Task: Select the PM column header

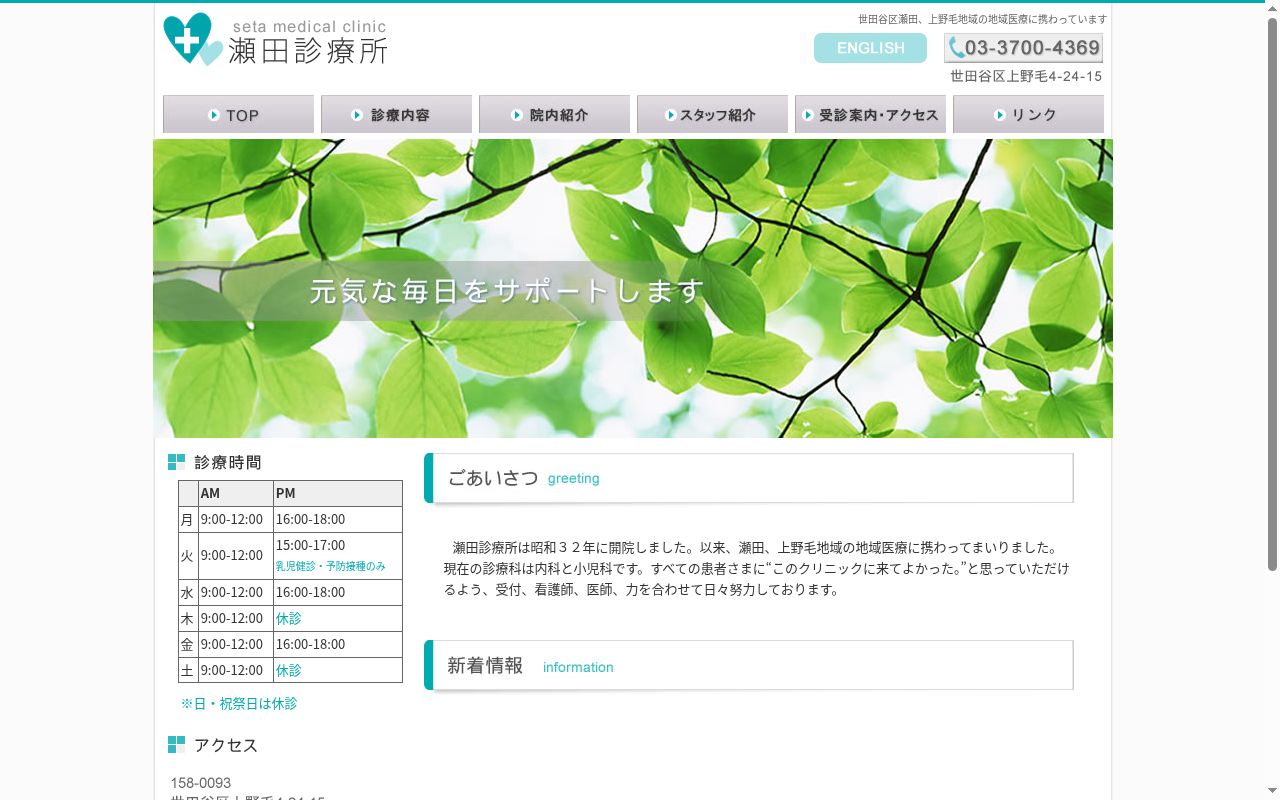Action: click(338, 493)
